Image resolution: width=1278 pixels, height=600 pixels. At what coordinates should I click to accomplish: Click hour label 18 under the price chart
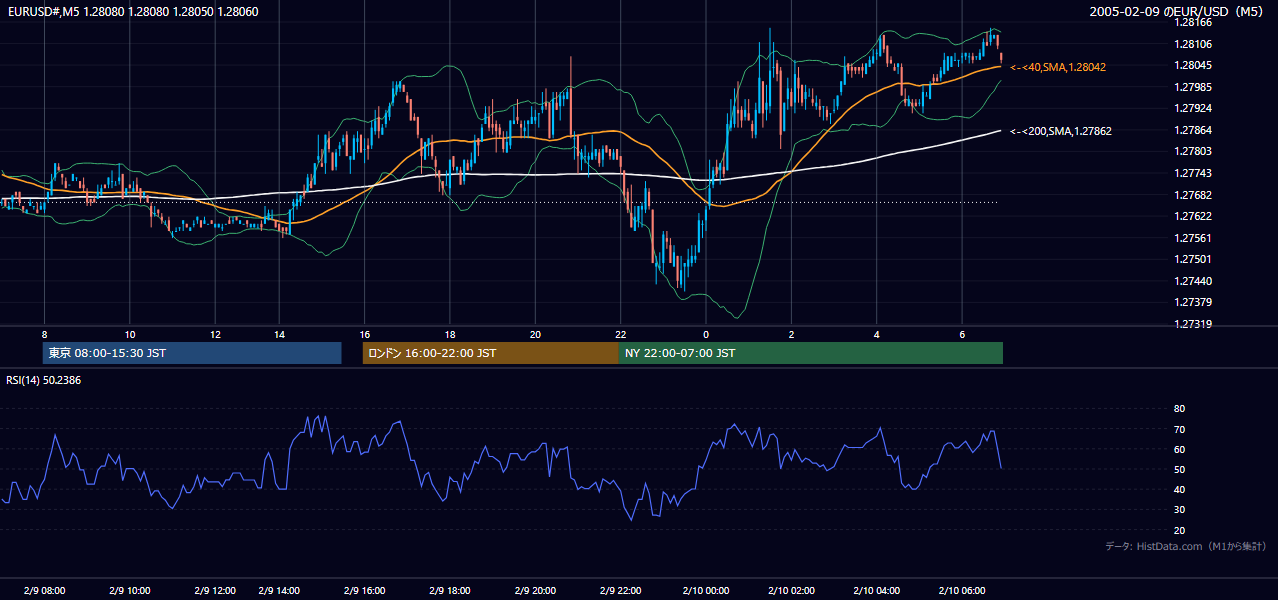tap(450, 334)
